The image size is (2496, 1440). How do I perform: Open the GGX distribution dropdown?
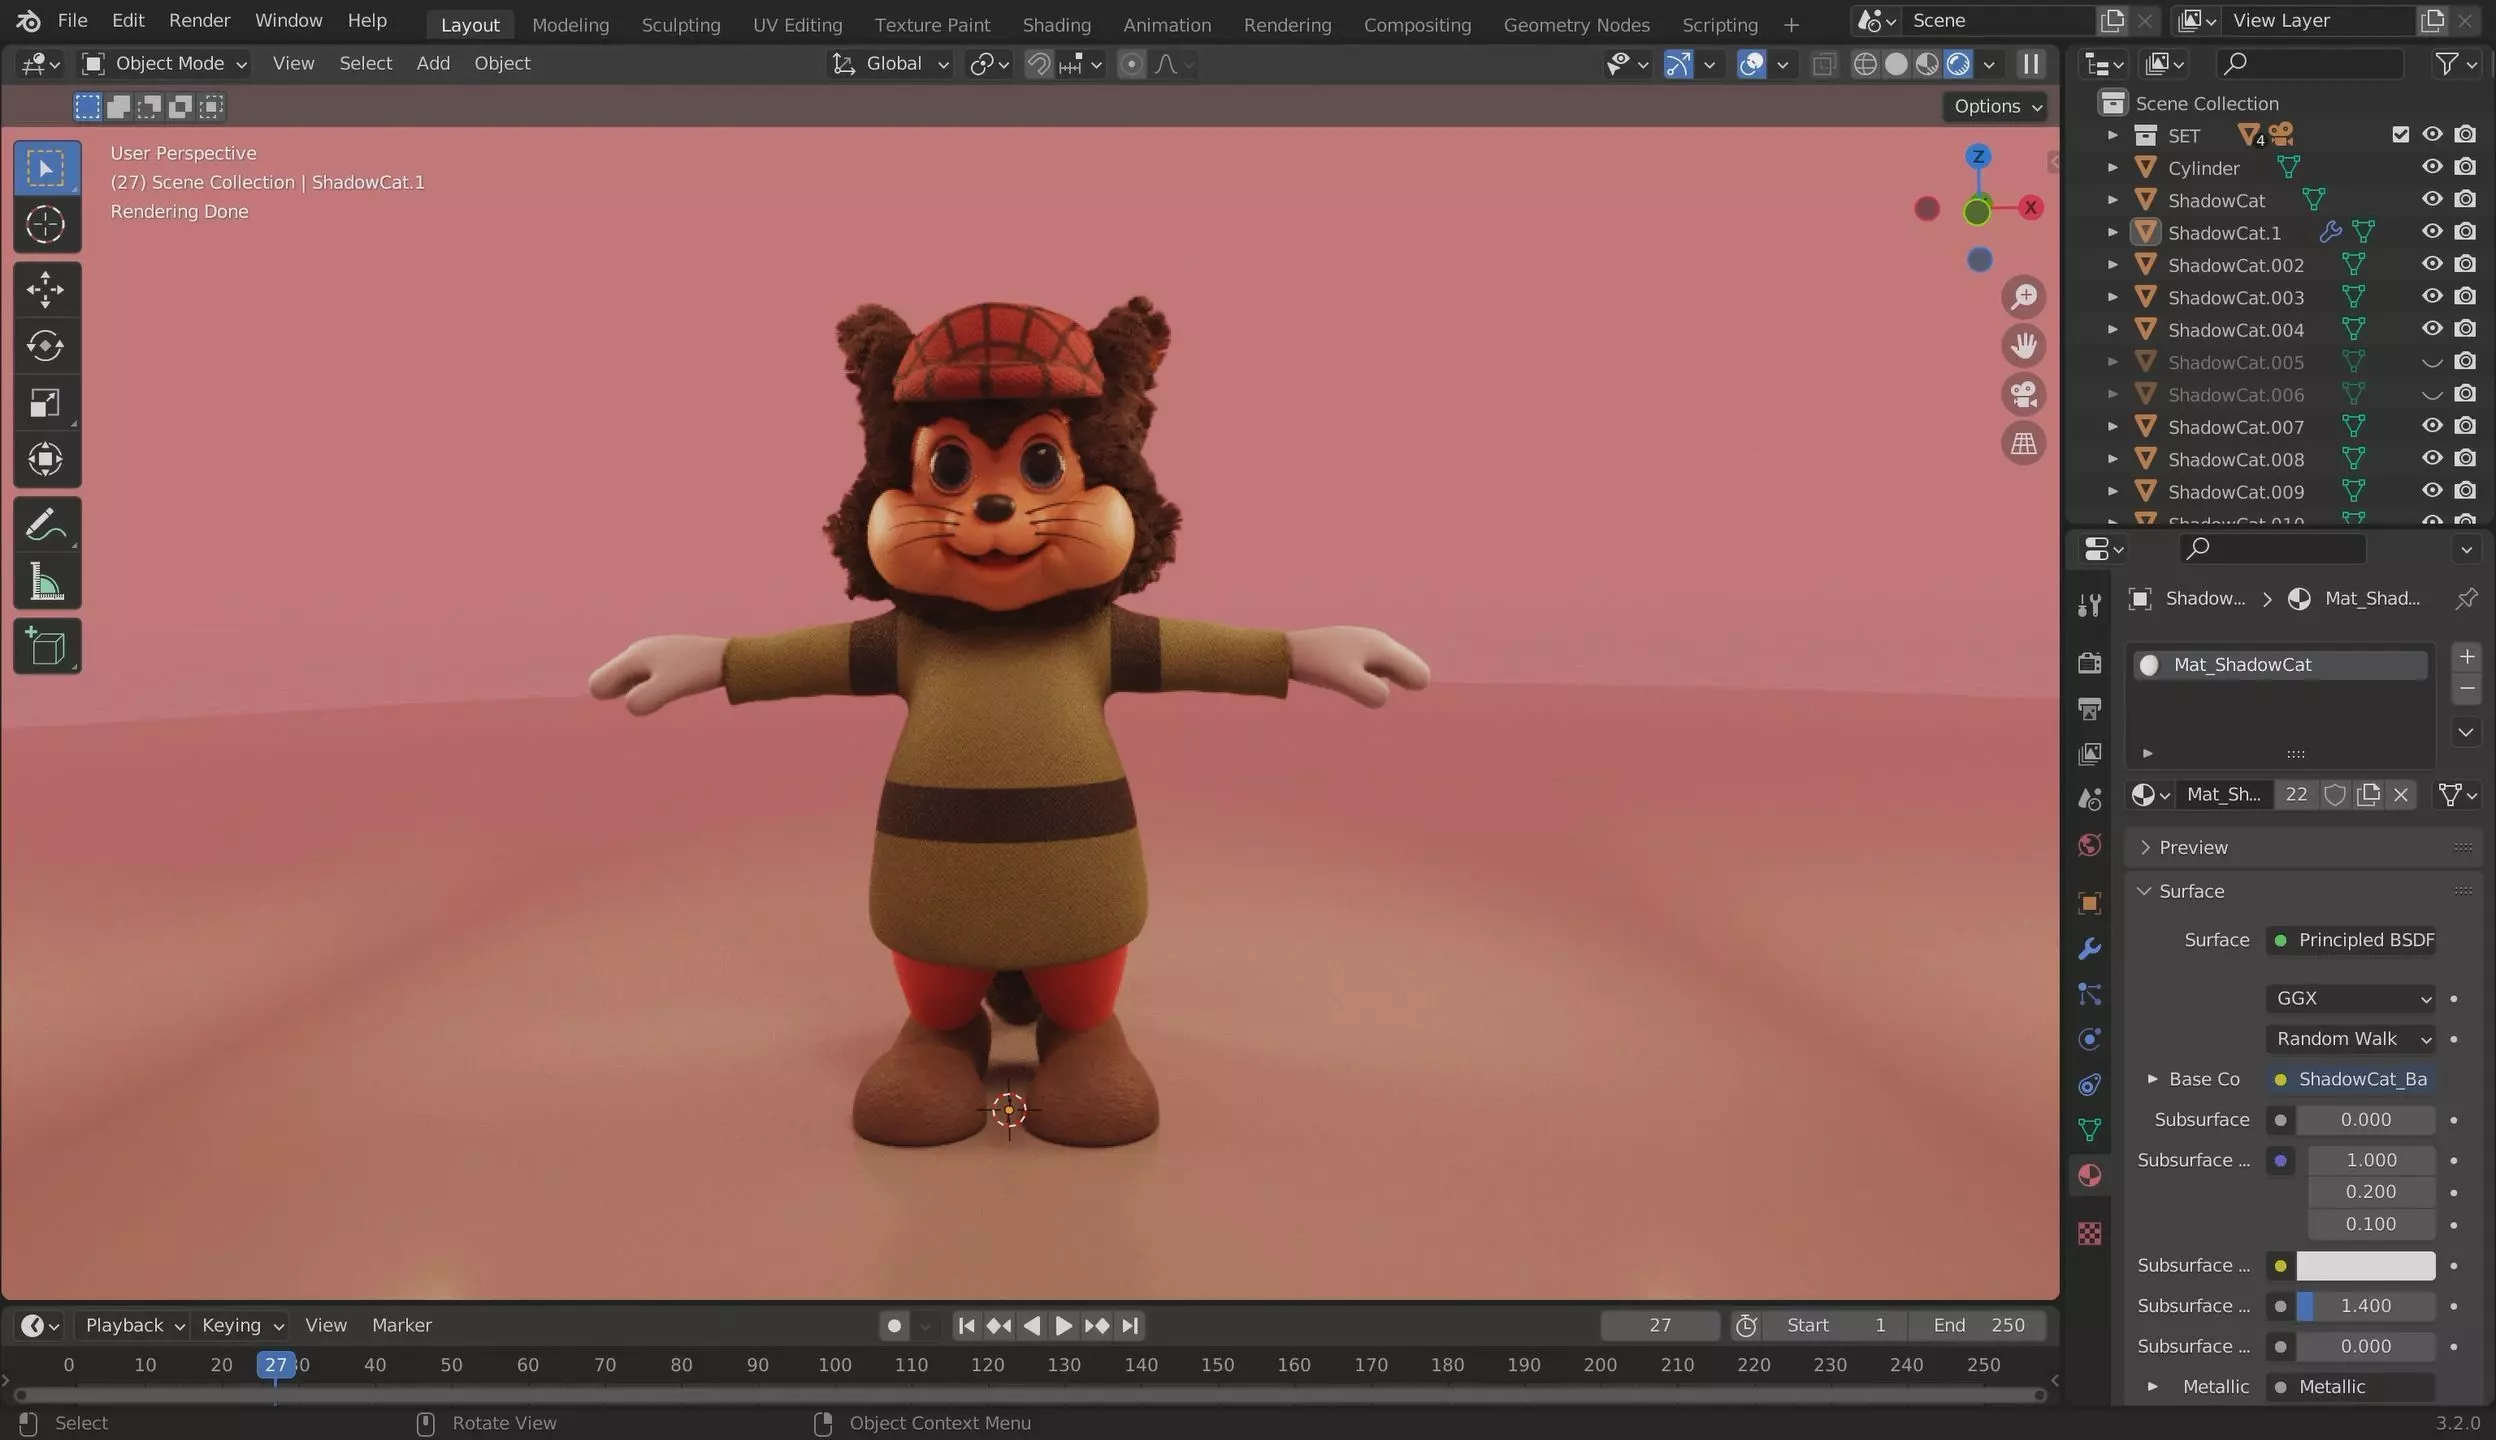(2350, 998)
